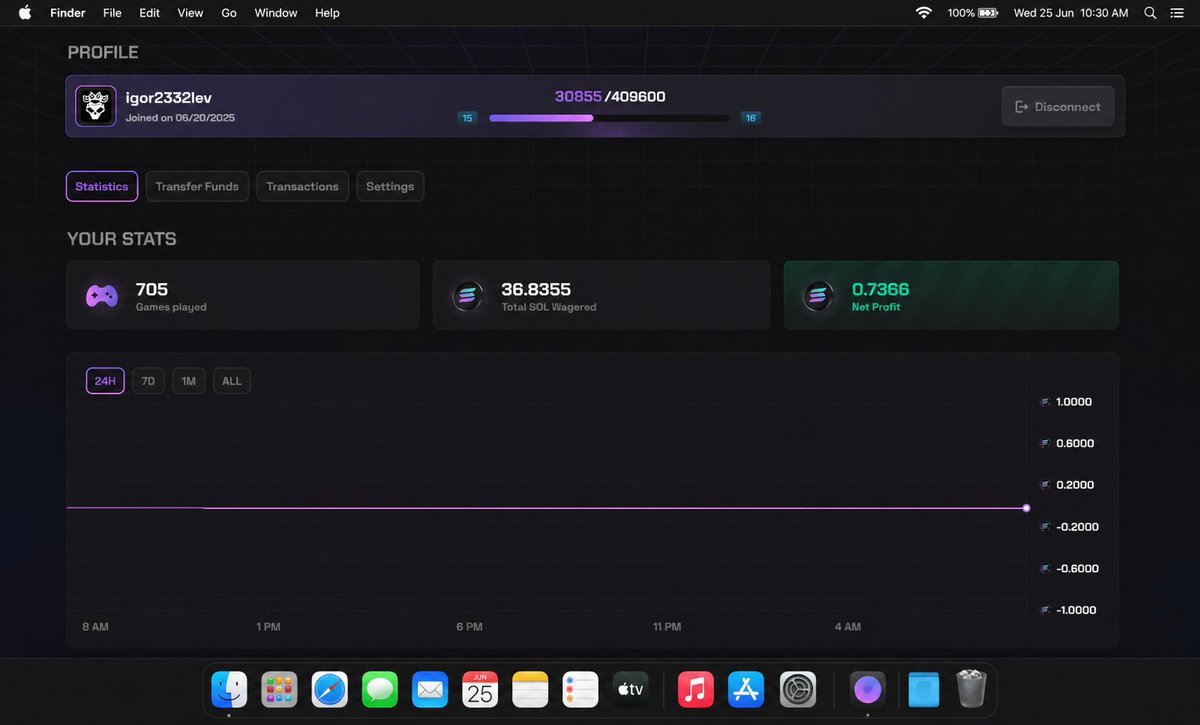Switch to the Transfer Funds tab
This screenshot has height=725, width=1200.
[197, 186]
